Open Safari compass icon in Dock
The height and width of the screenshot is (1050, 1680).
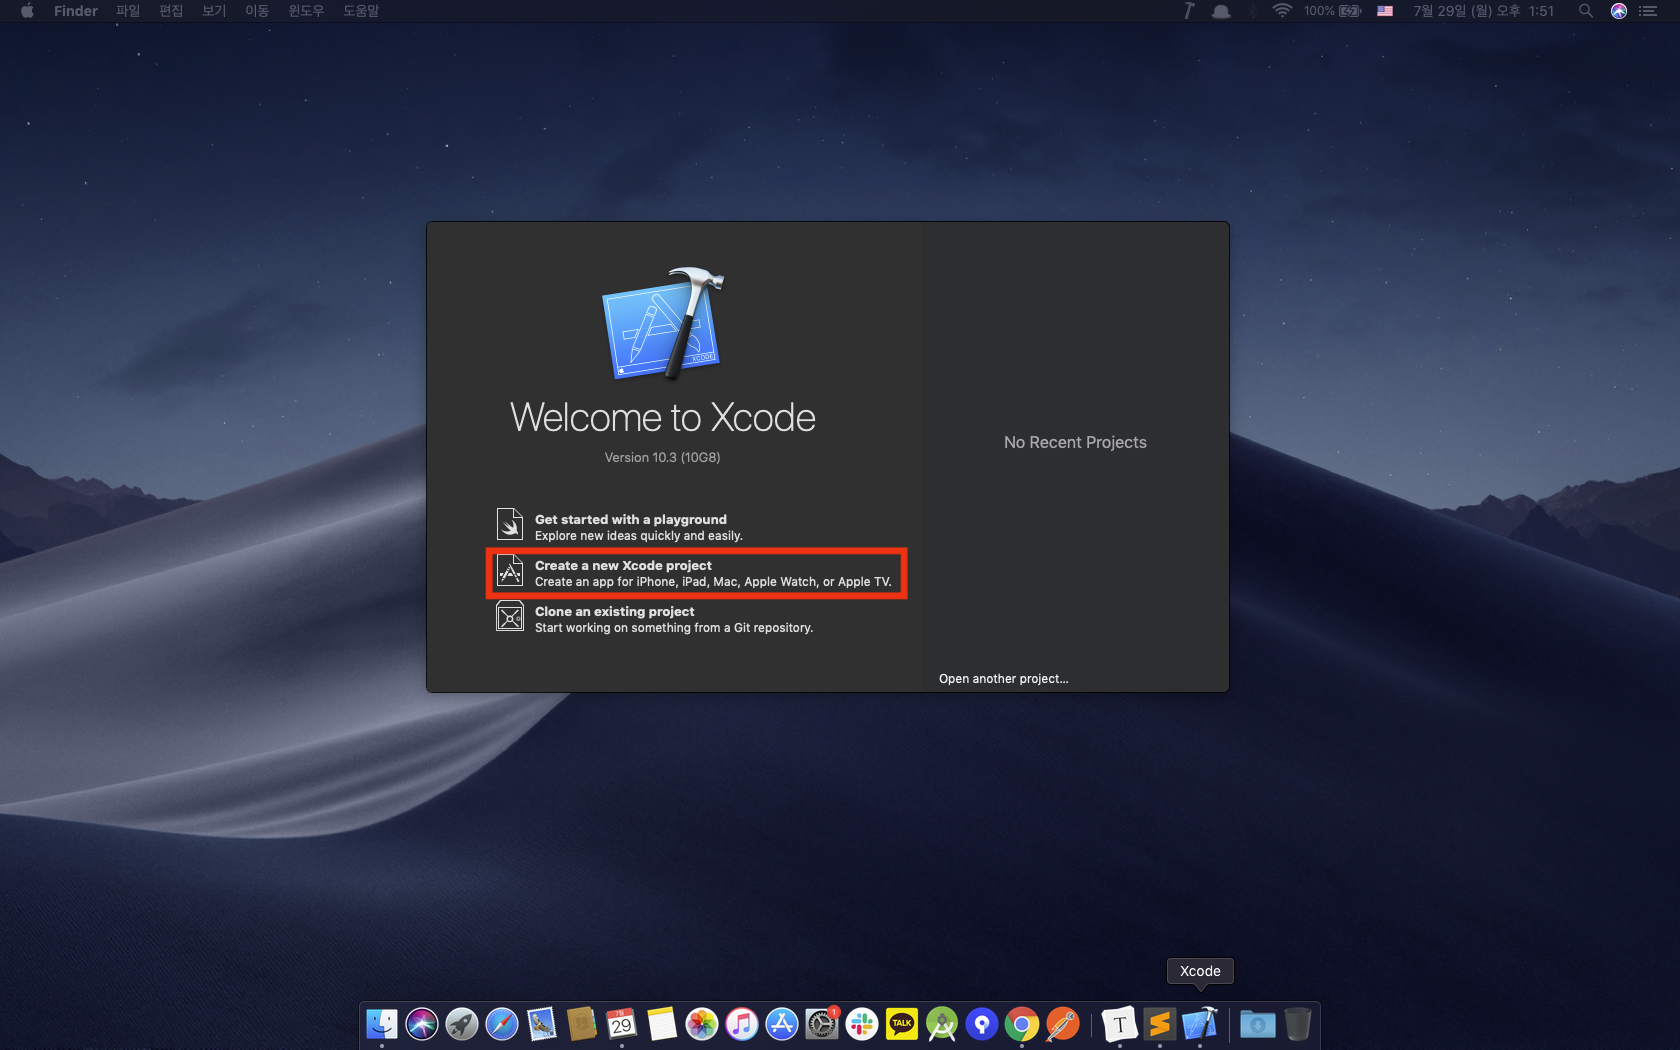point(502,1024)
